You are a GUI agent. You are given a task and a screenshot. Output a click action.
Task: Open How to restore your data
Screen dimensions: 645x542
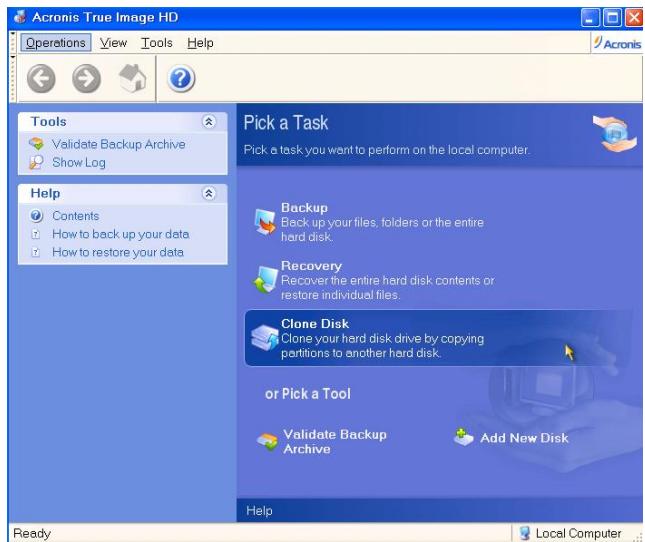[x=118, y=252]
